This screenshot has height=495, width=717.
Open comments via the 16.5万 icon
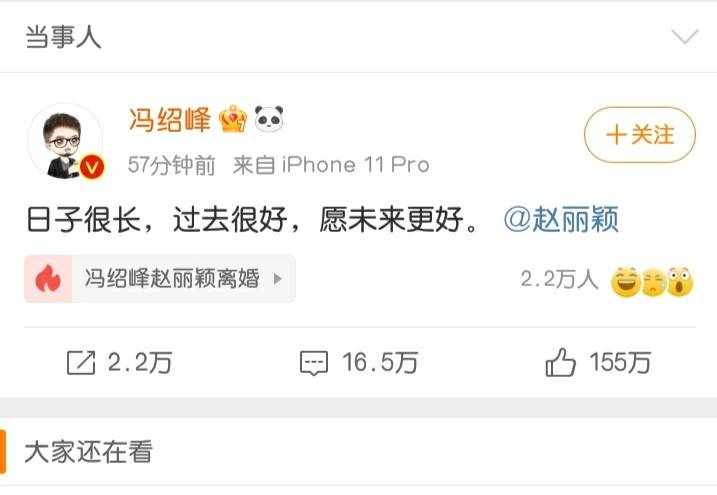pos(314,363)
